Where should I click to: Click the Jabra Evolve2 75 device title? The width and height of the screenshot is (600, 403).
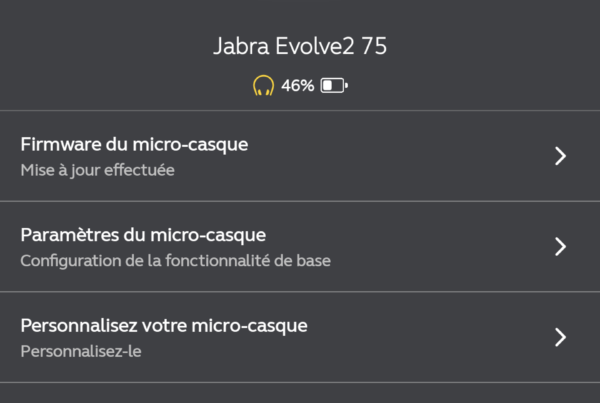click(x=300, y=46)
